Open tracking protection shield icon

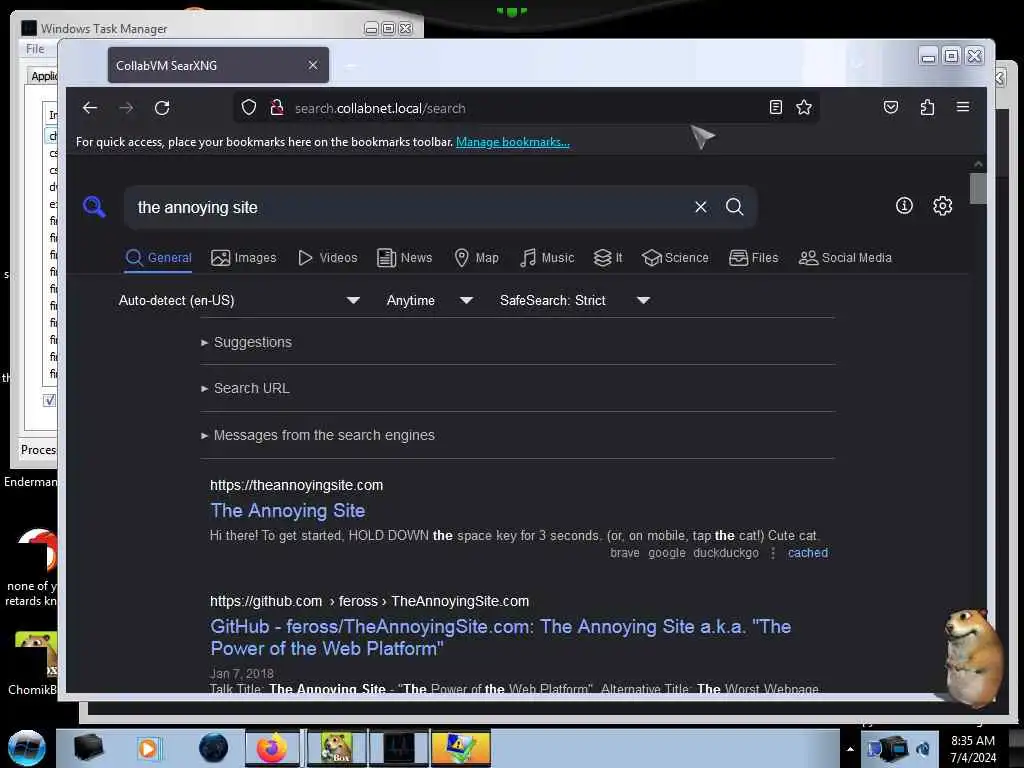click(249, 107)
